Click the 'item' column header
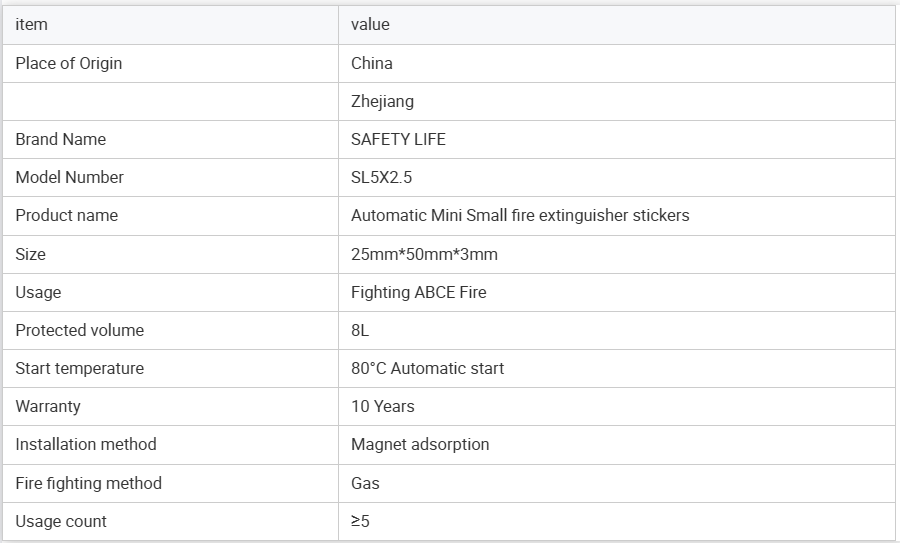 pyautogui.click(x=32, y=24)
